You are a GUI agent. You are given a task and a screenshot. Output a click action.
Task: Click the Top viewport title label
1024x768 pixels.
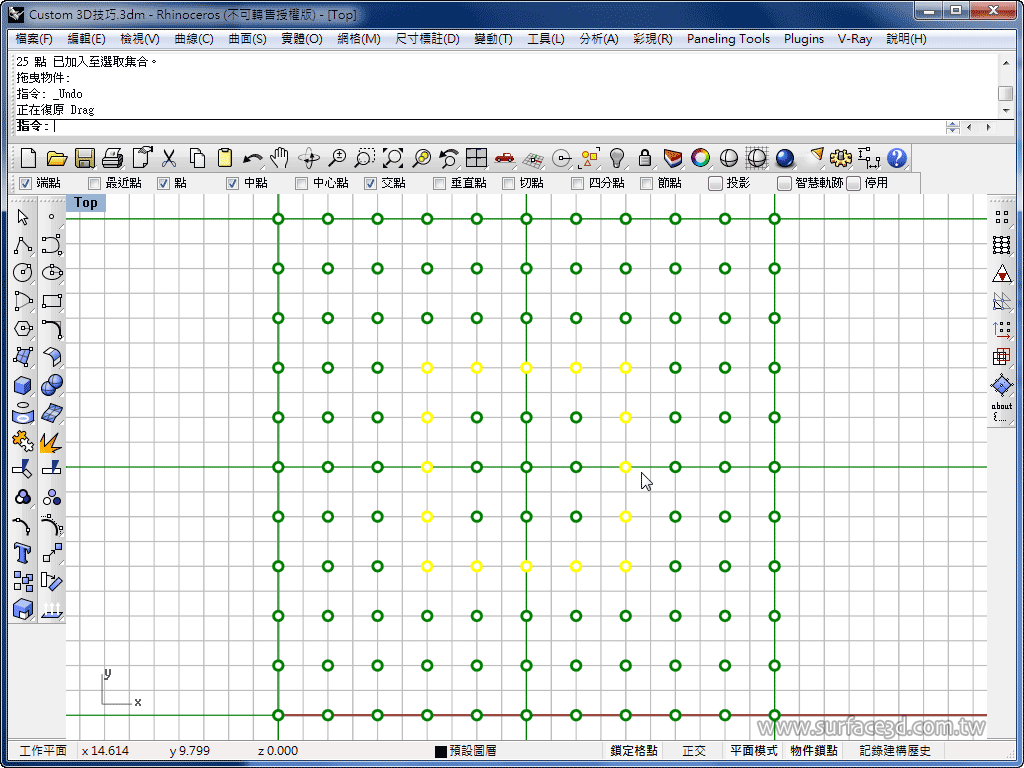point(86,202)
